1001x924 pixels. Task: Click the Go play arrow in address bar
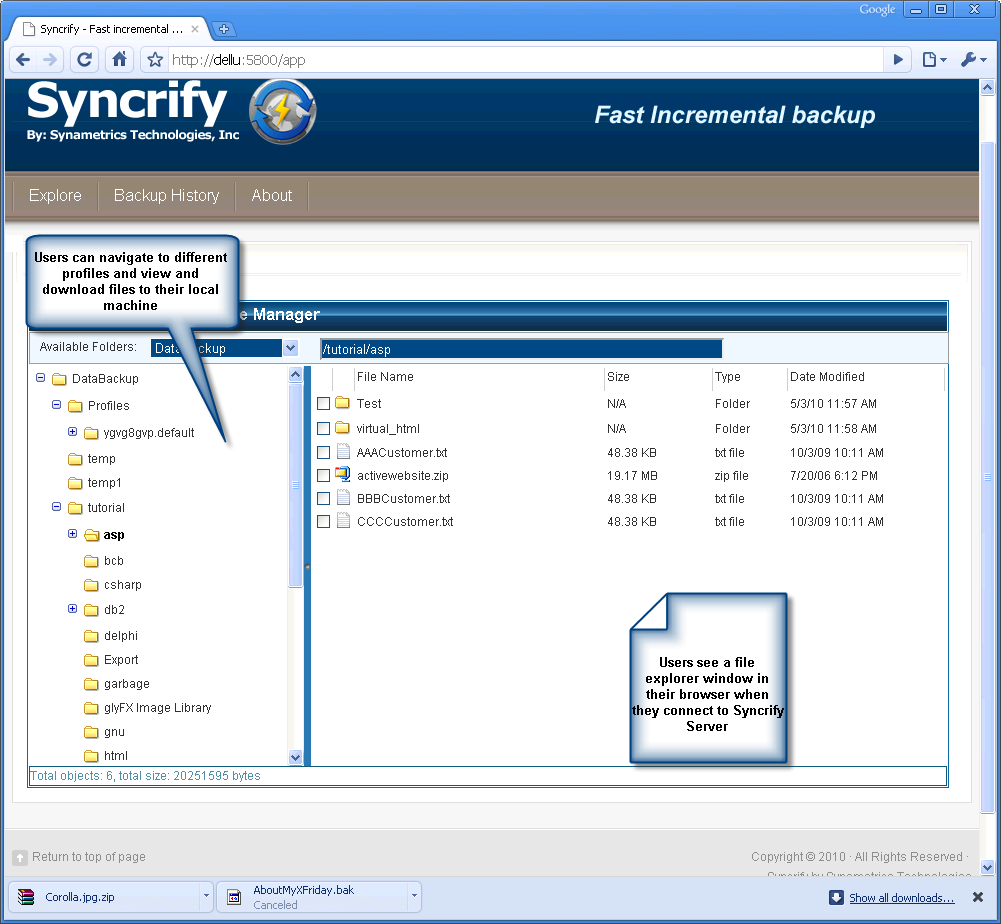[898, 60]
